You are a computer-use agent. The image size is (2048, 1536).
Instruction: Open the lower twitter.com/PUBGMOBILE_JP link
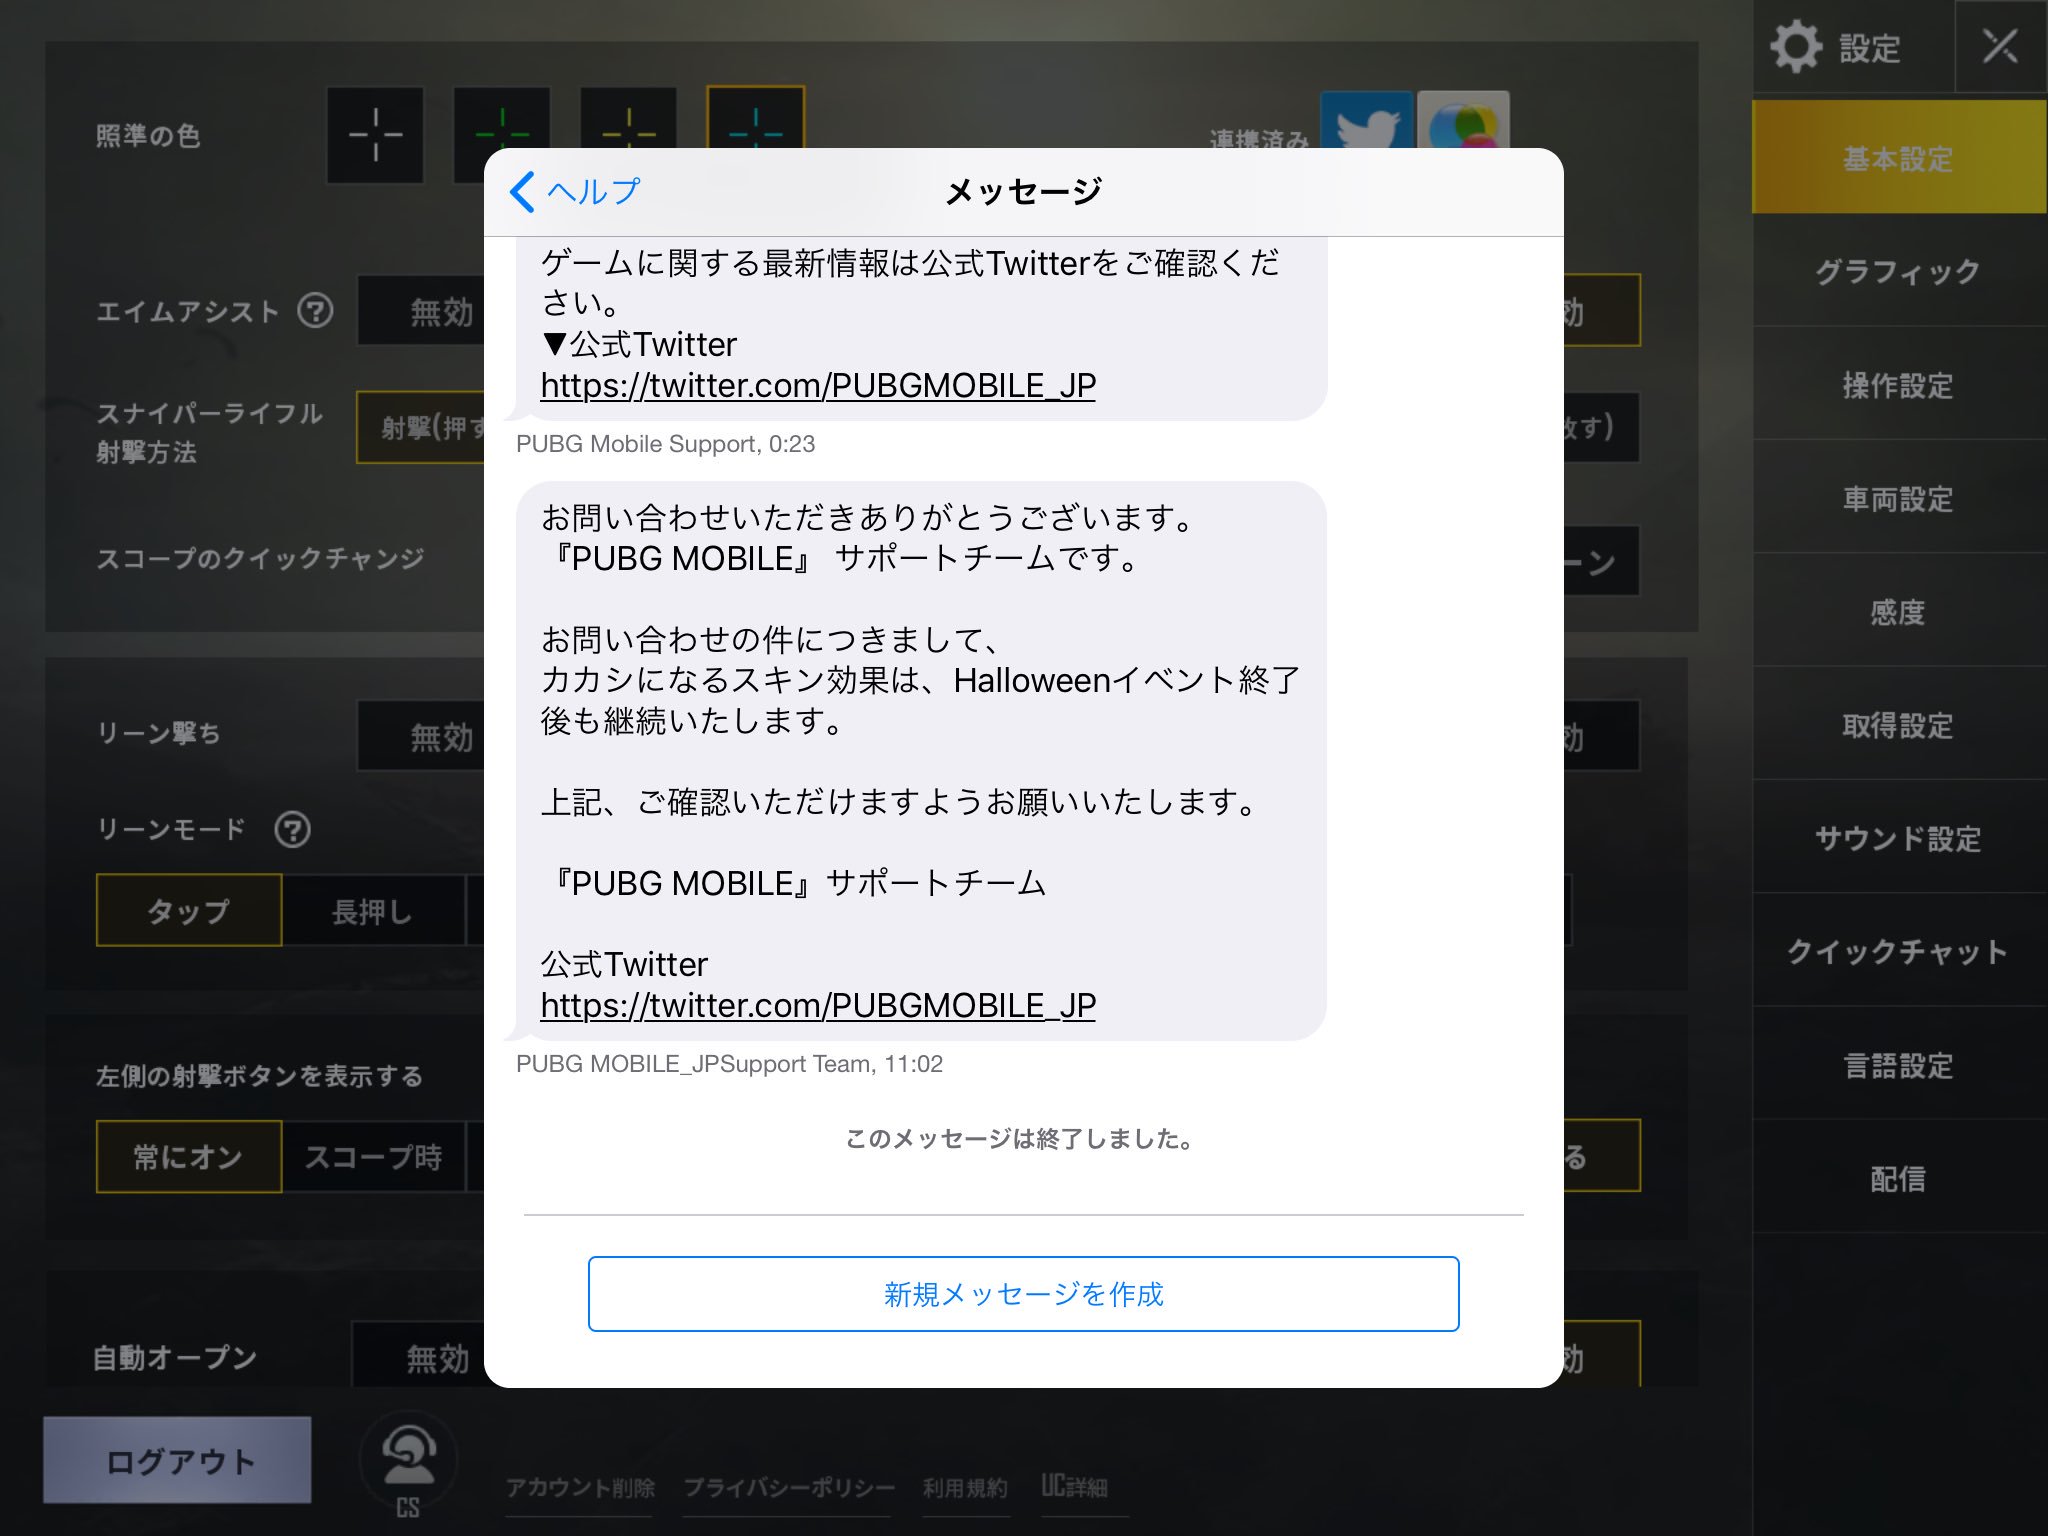click(817, 1005)
